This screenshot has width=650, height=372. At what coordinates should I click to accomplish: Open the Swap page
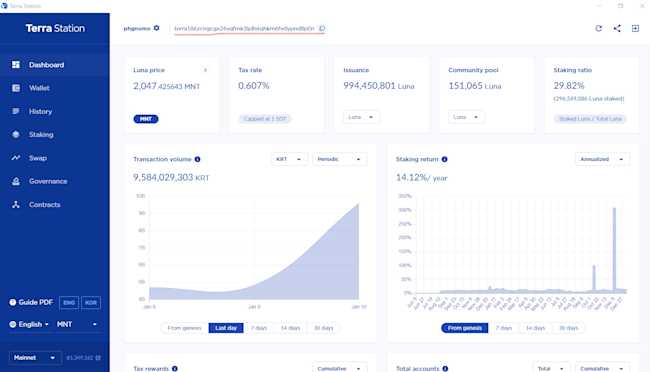[55, 158]
